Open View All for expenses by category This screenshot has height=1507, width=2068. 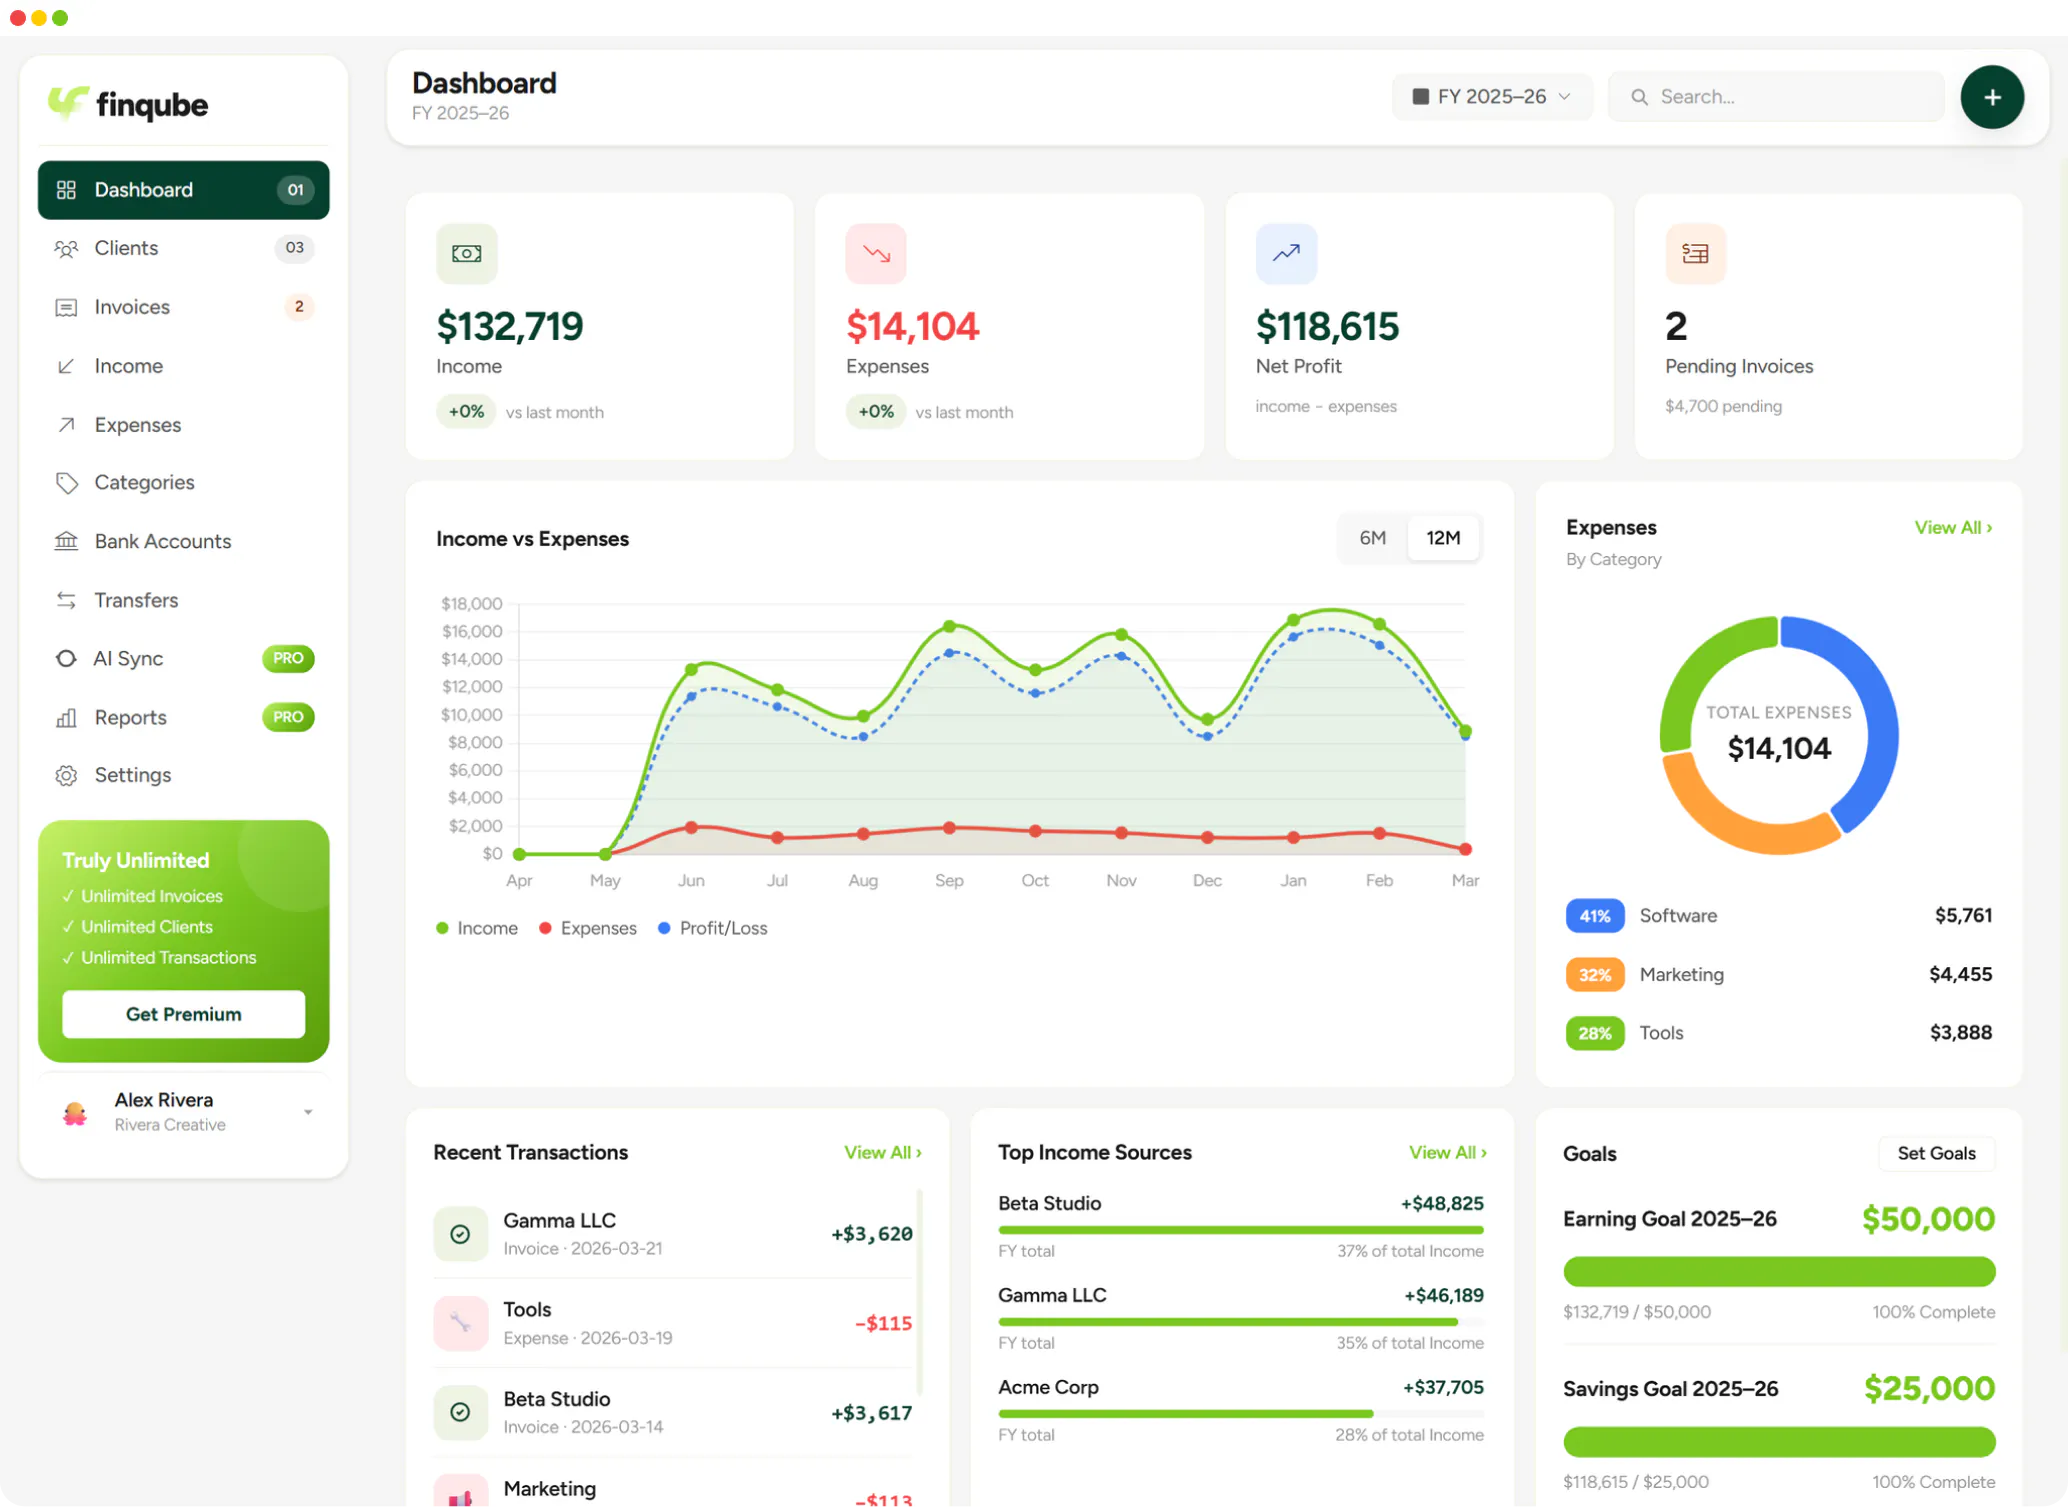click(1953, 528)
